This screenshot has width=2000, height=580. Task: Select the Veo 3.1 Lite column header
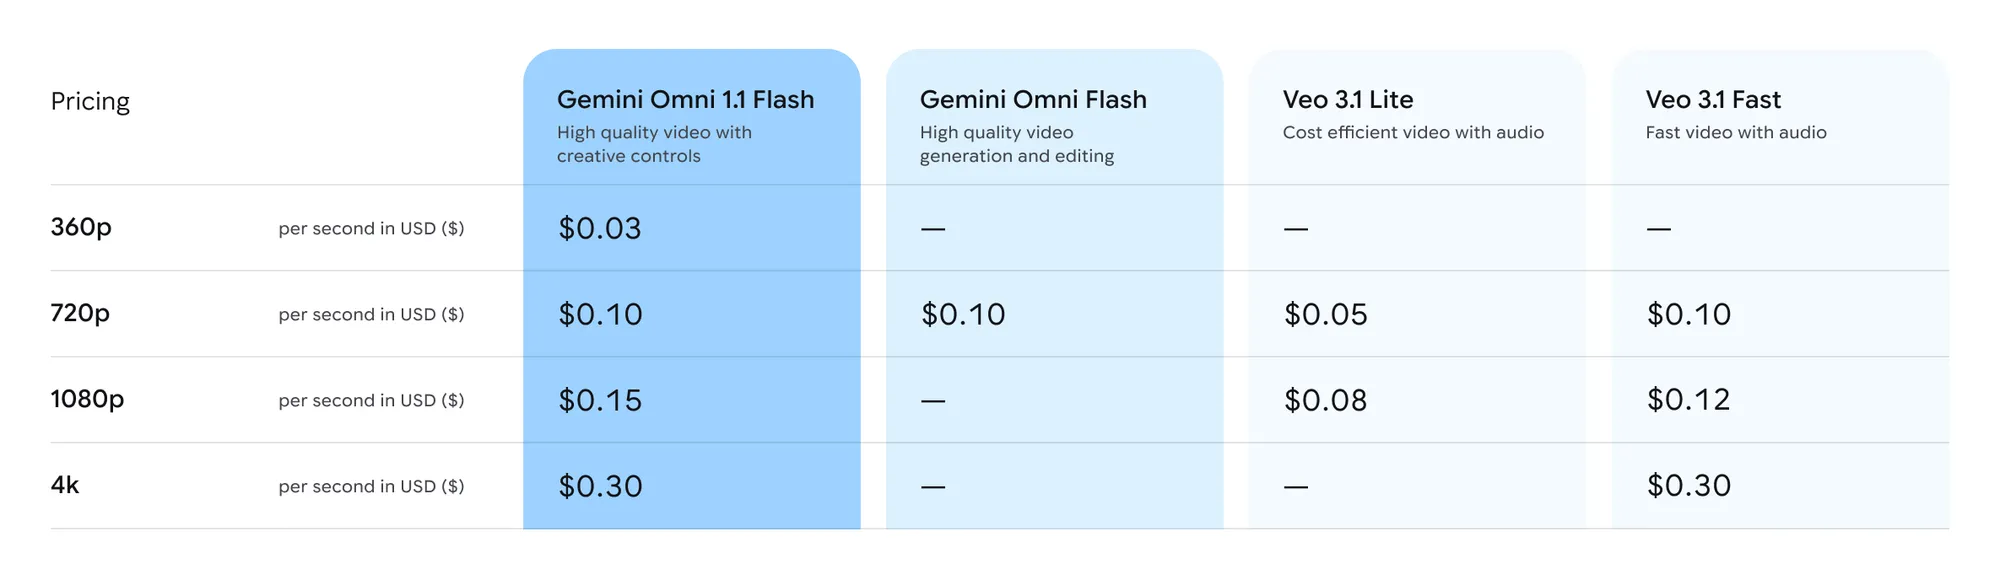[x=1348, y=100]
